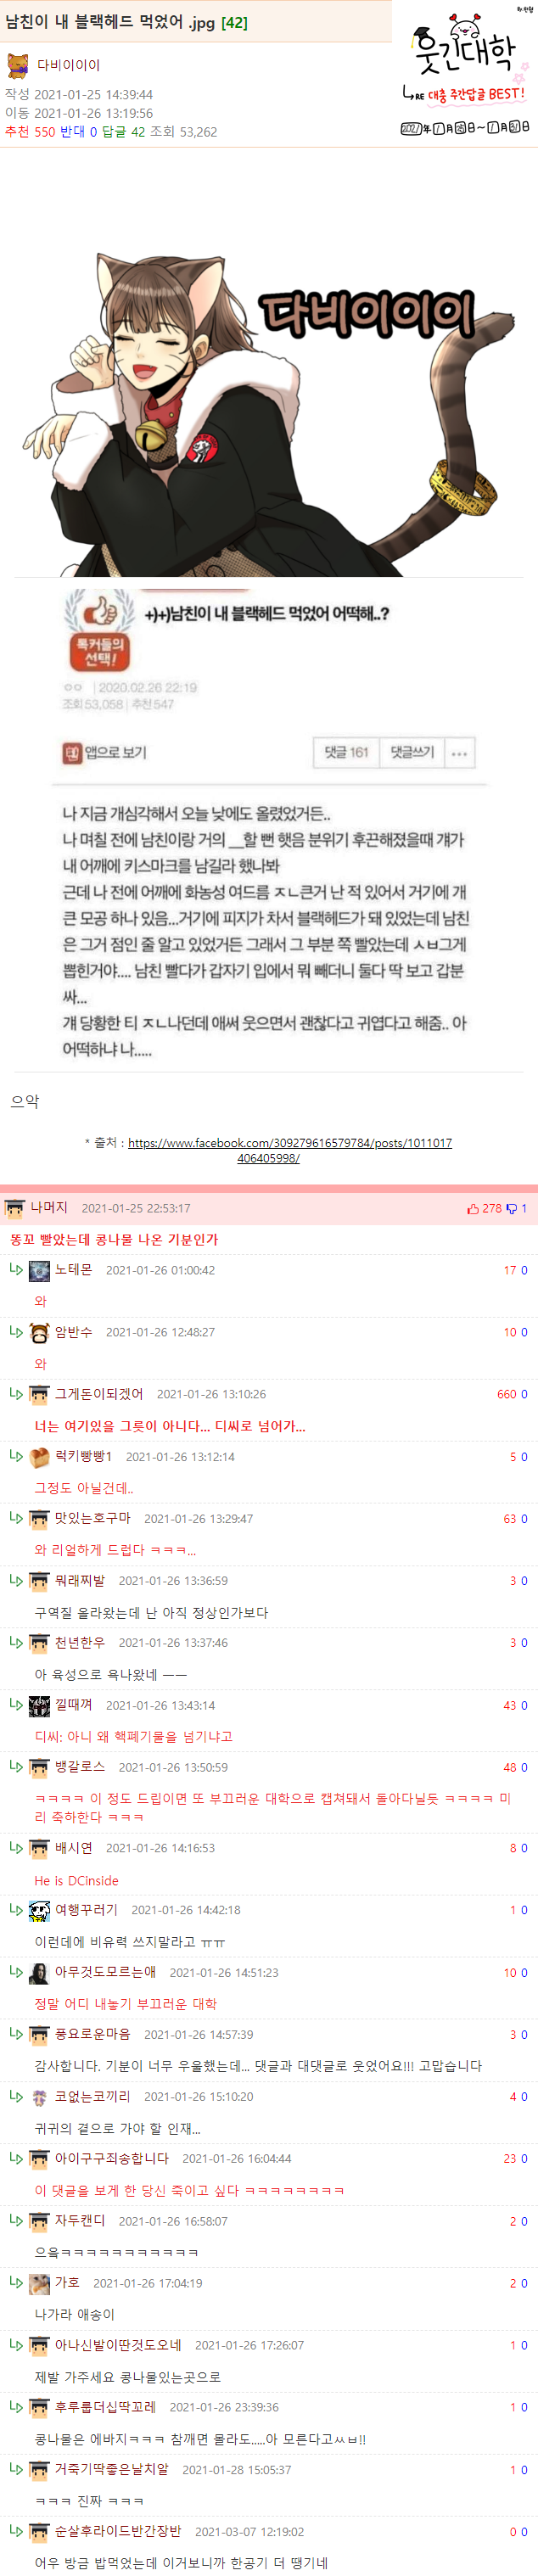The image size is (538, 2576).
Task: Click the reply arrow beside 맛있는호구마
Action: tap(16, 1518)
